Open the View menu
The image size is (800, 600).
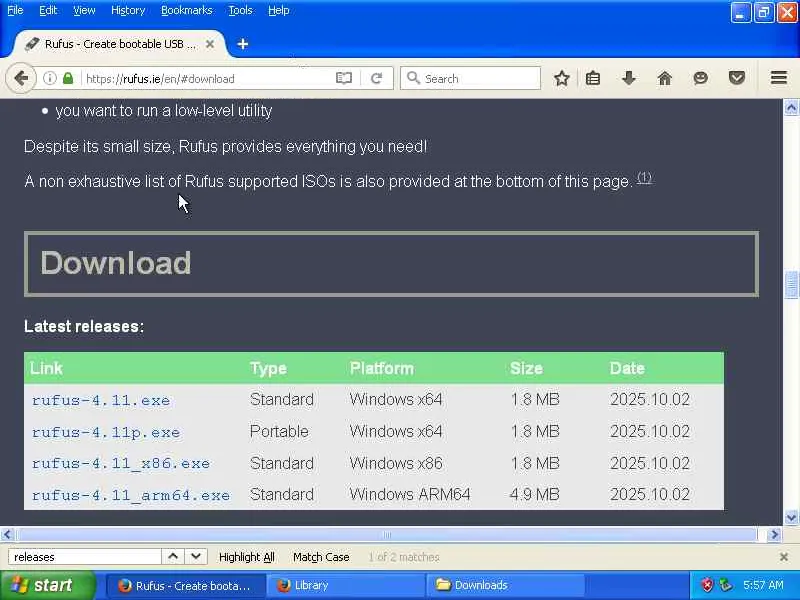click(84, 10)
